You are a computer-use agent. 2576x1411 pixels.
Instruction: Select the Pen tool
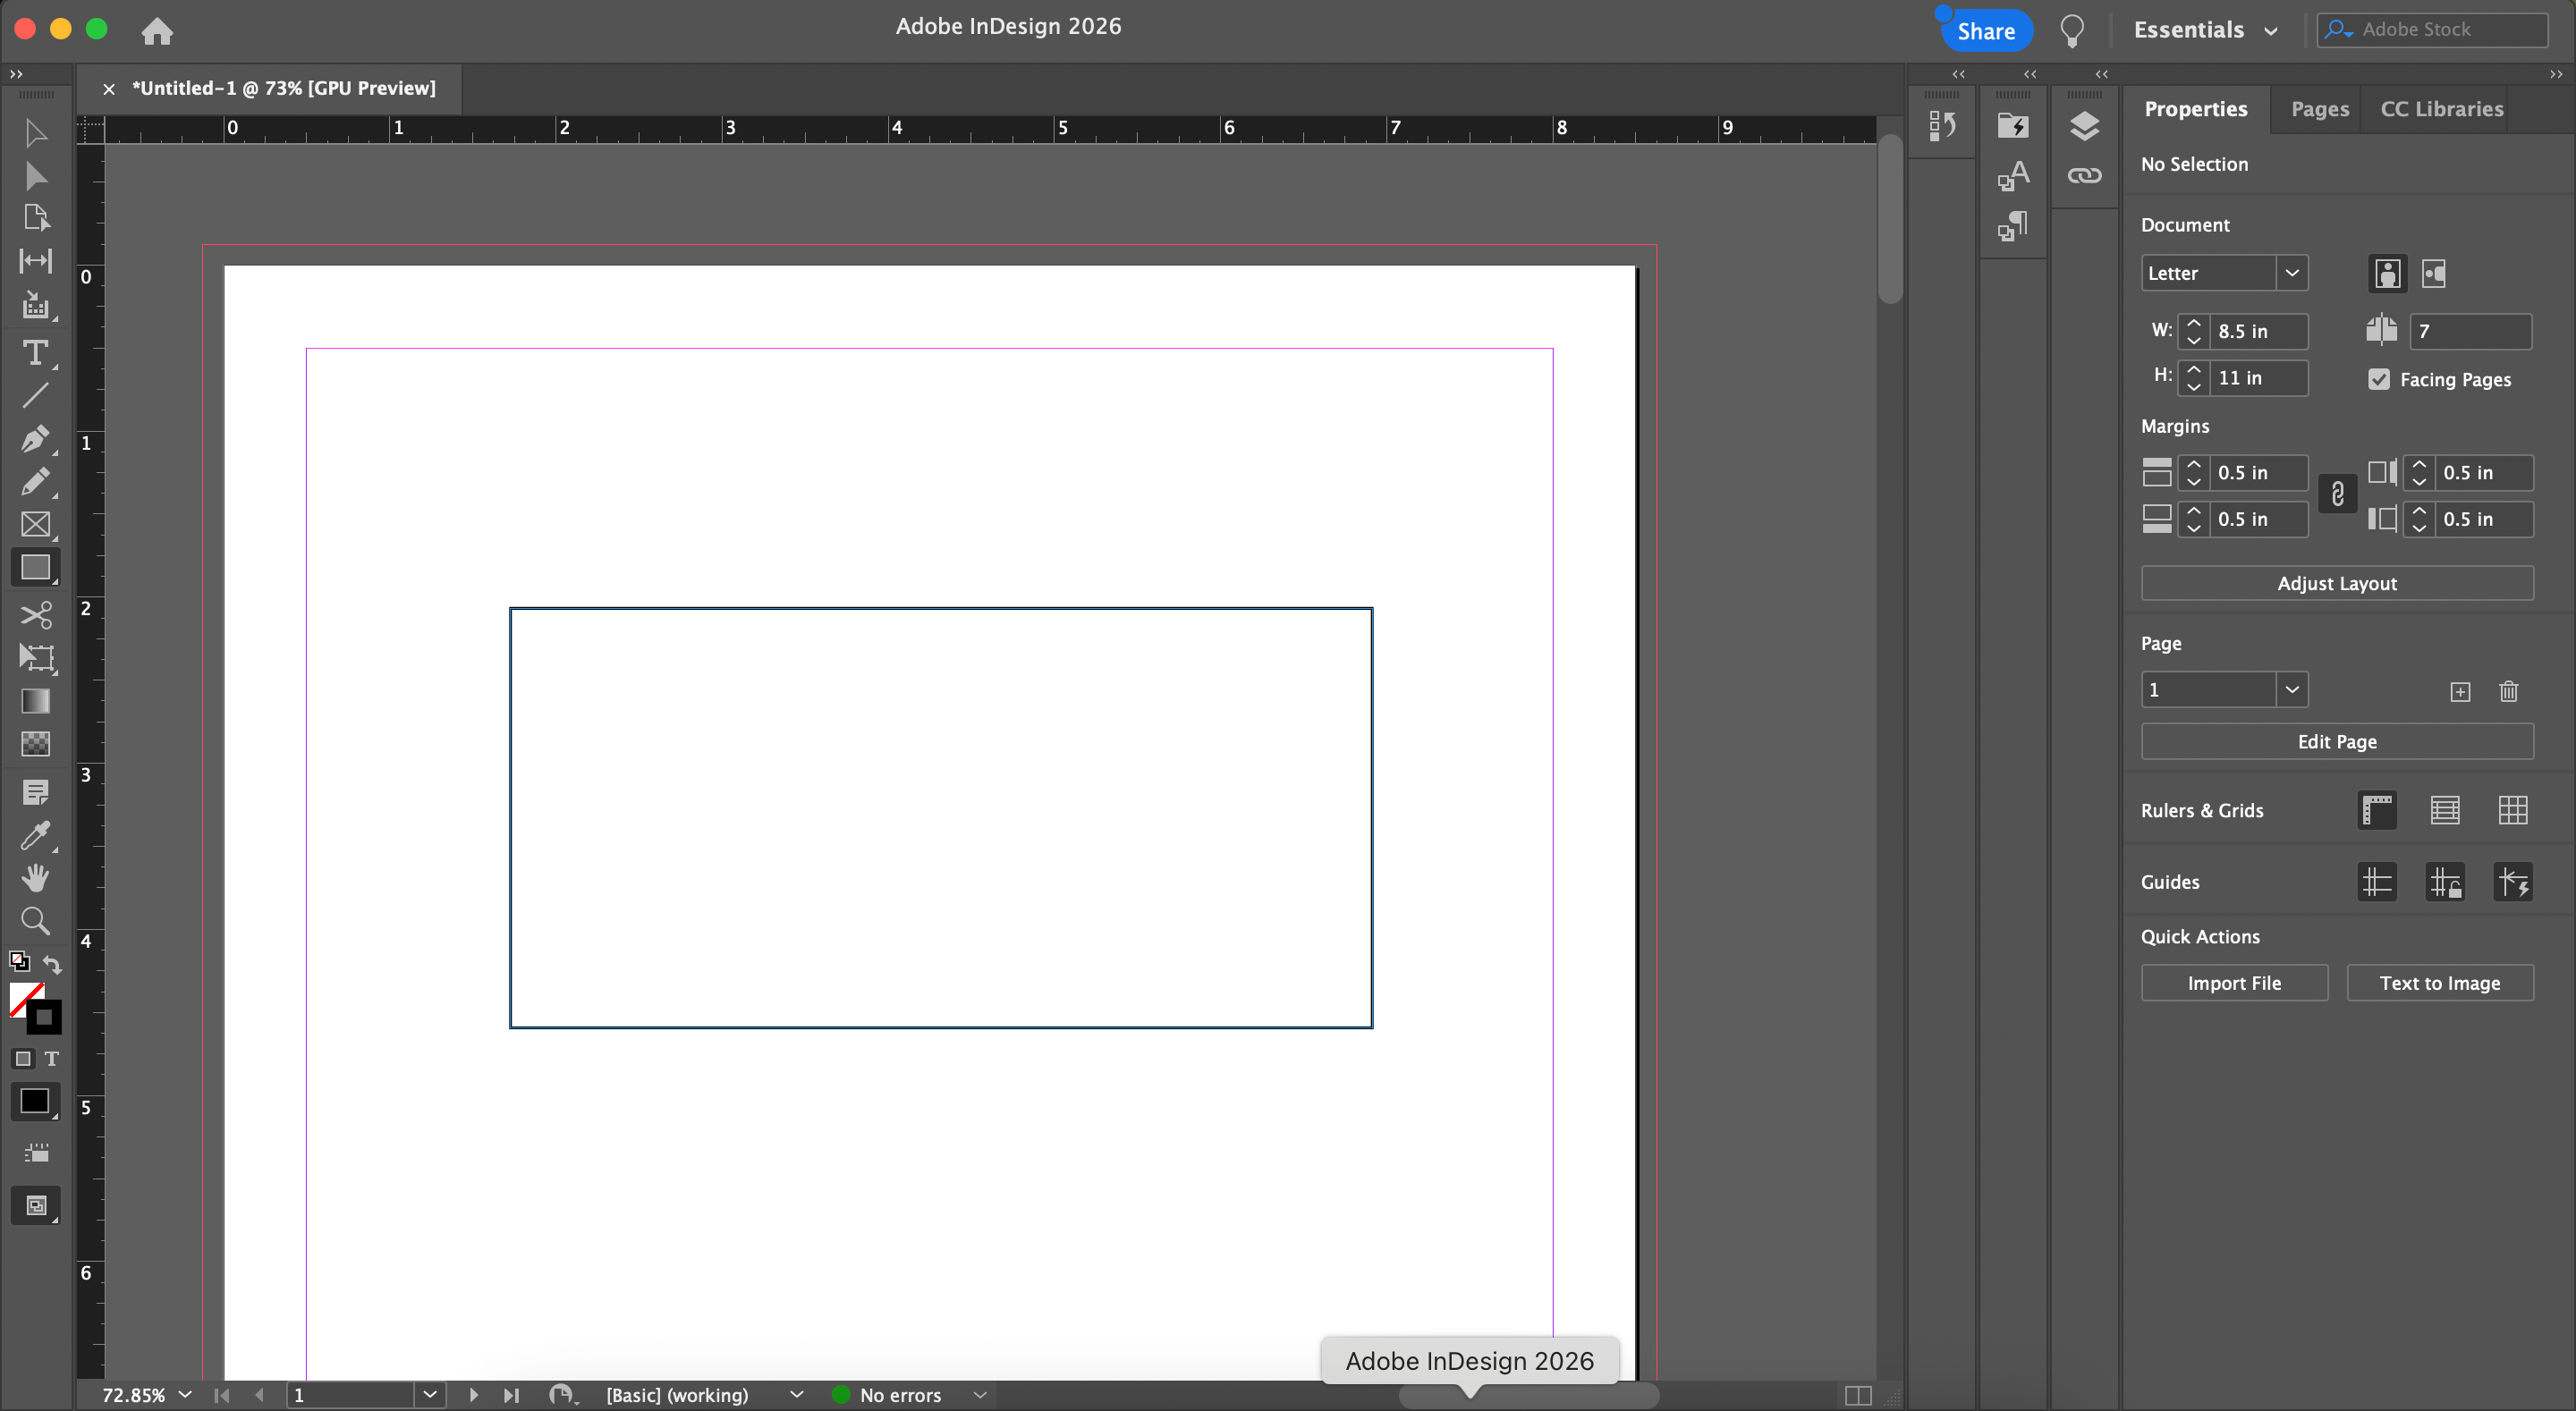coord(35,439)
